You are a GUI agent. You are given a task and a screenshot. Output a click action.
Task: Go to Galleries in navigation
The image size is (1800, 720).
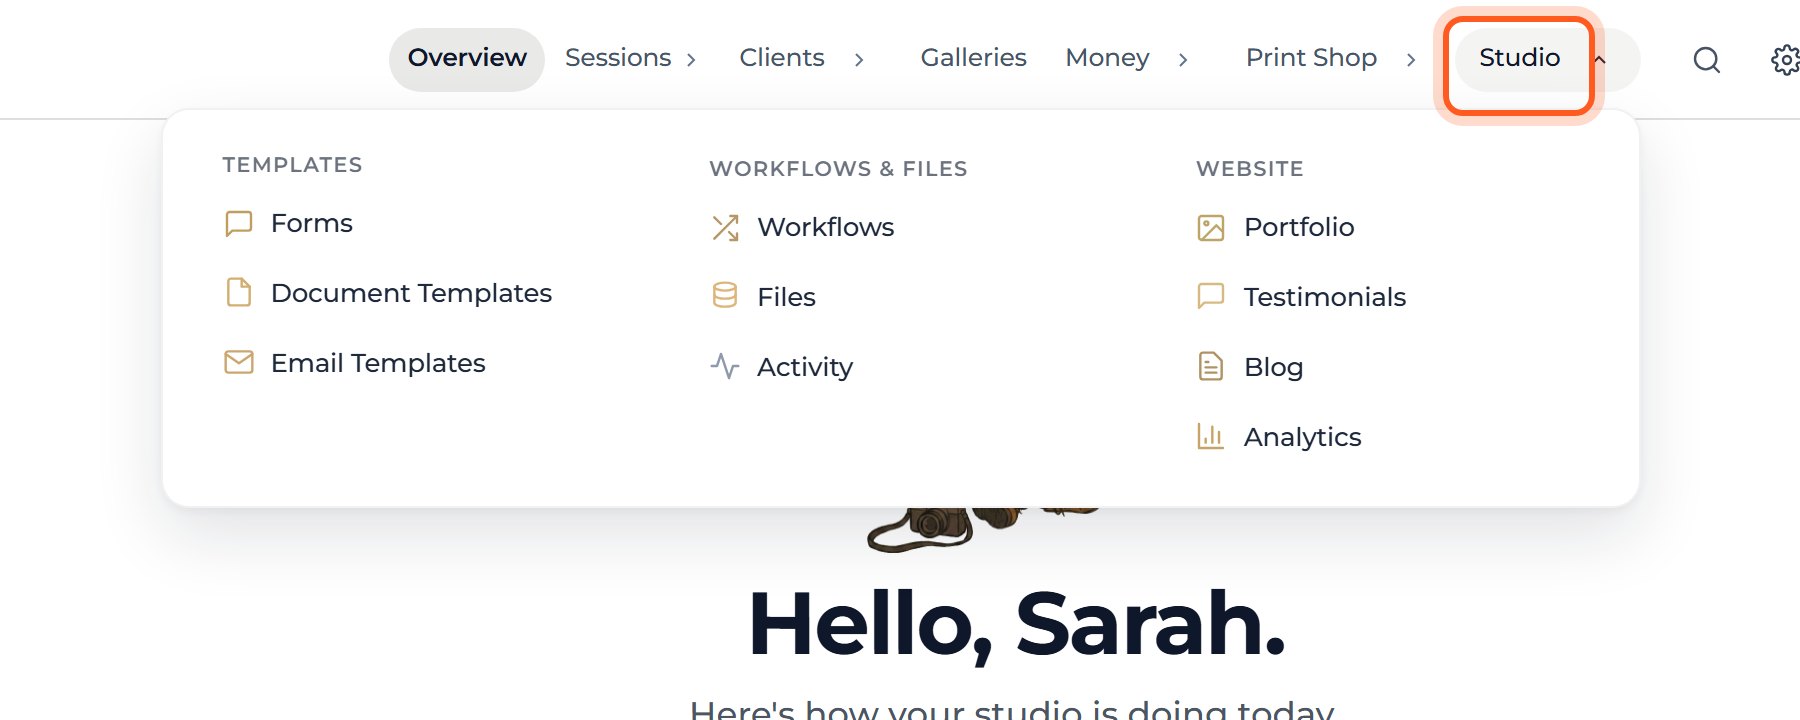973,58
